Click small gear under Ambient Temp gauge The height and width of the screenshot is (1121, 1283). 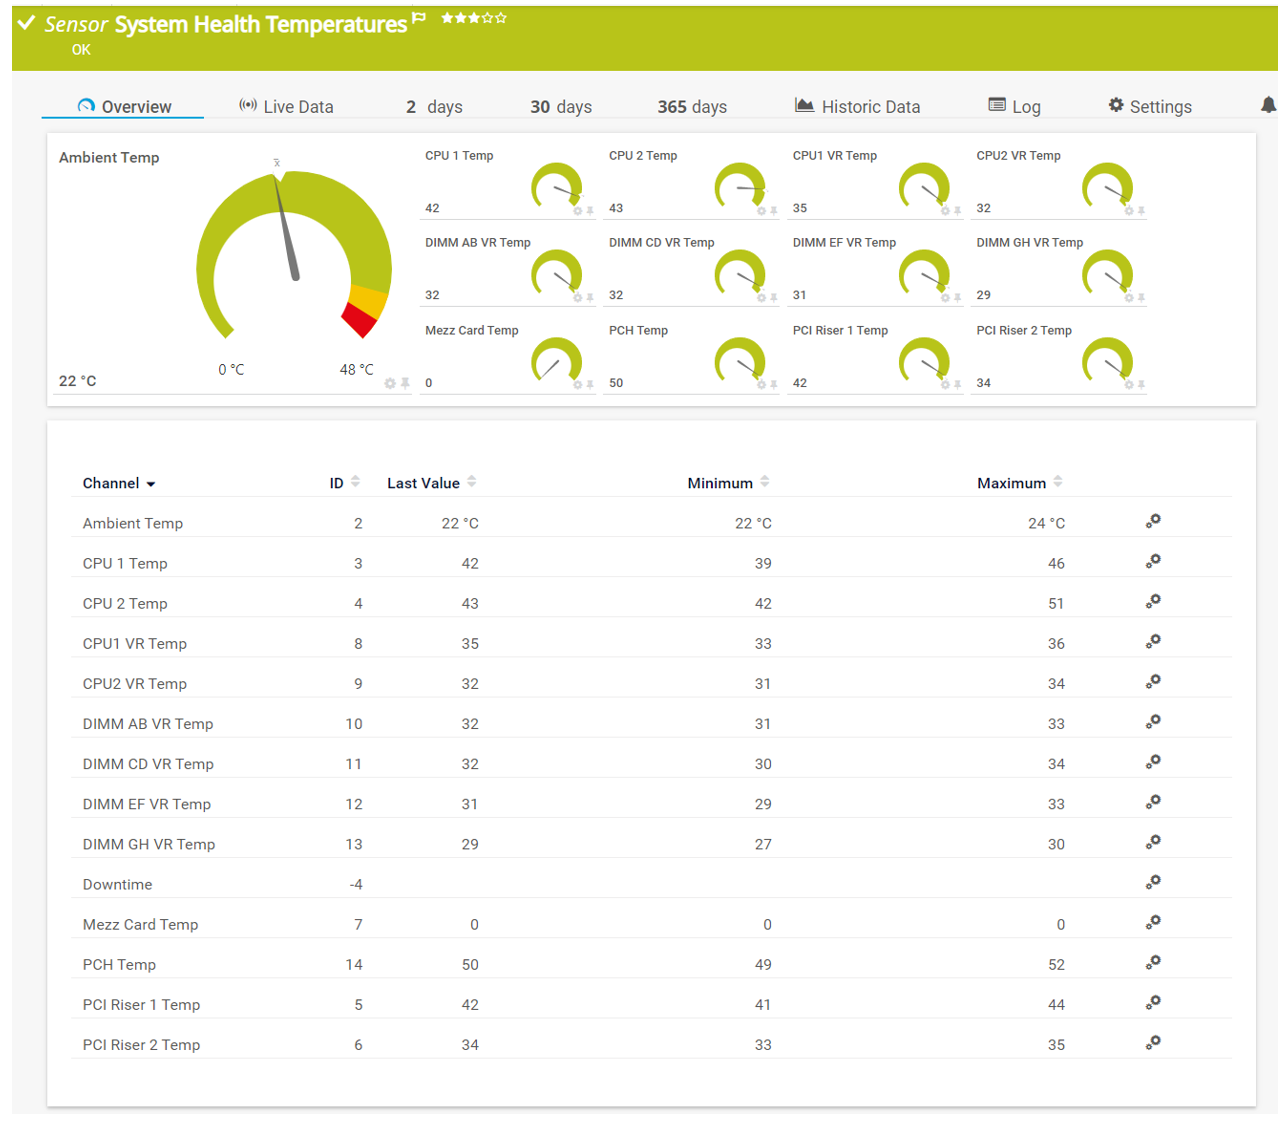(x=390, y=383)
